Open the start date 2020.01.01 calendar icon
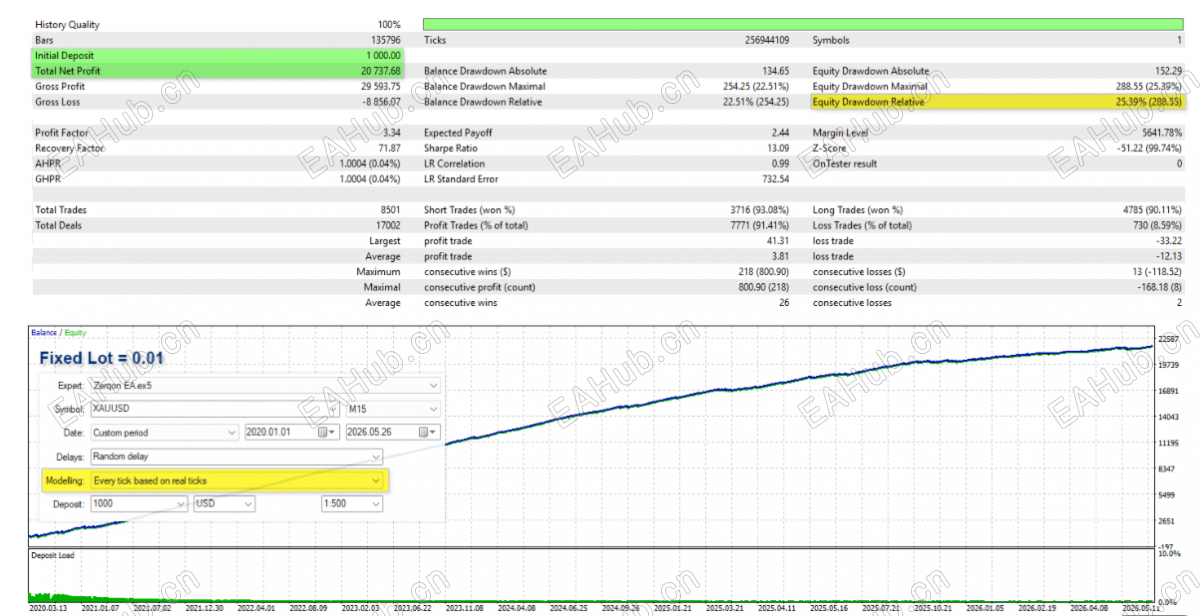 [326, 433]
